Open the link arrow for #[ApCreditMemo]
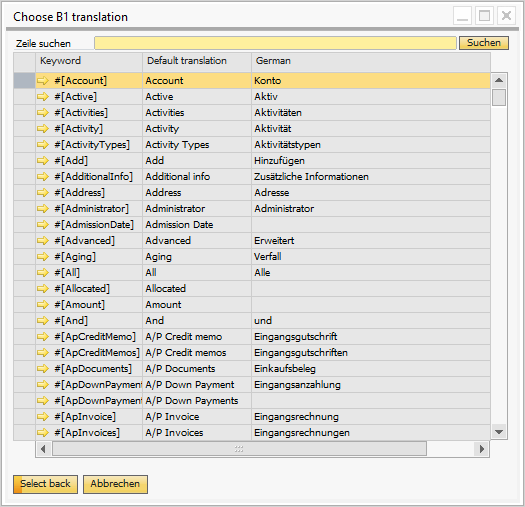 (x=43, y=337)
